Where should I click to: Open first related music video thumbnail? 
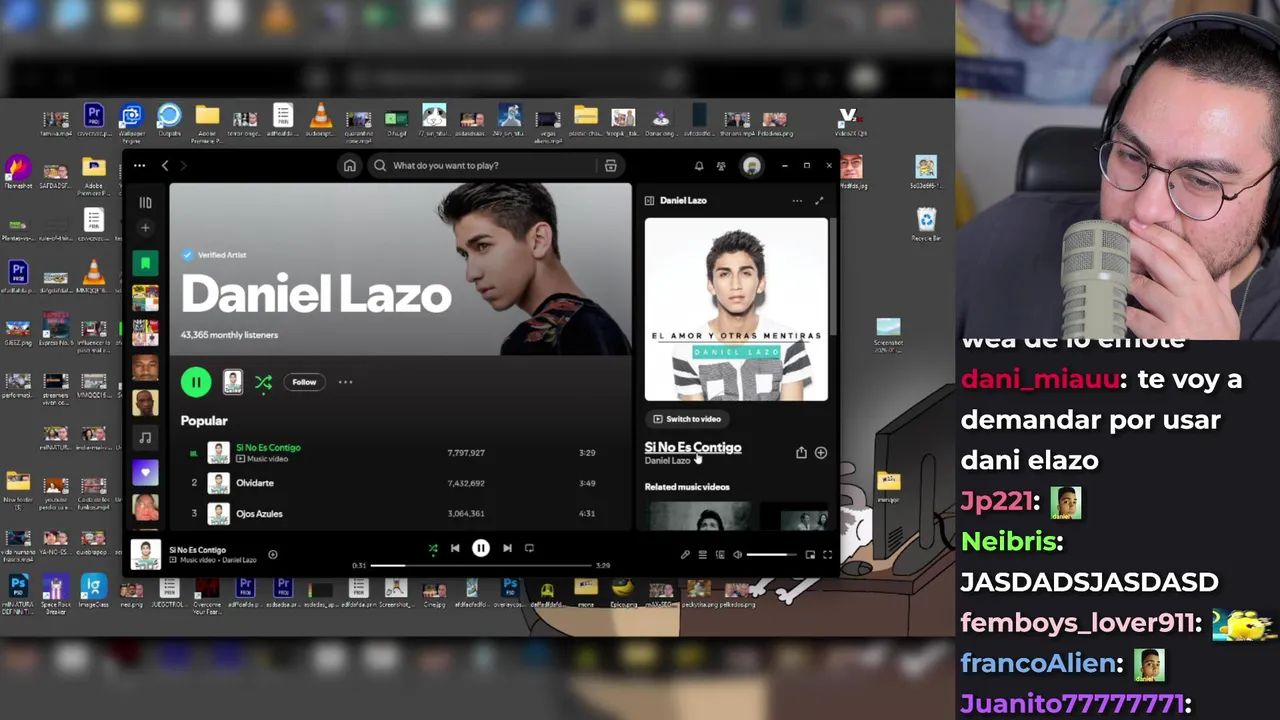tap(698, 517)
